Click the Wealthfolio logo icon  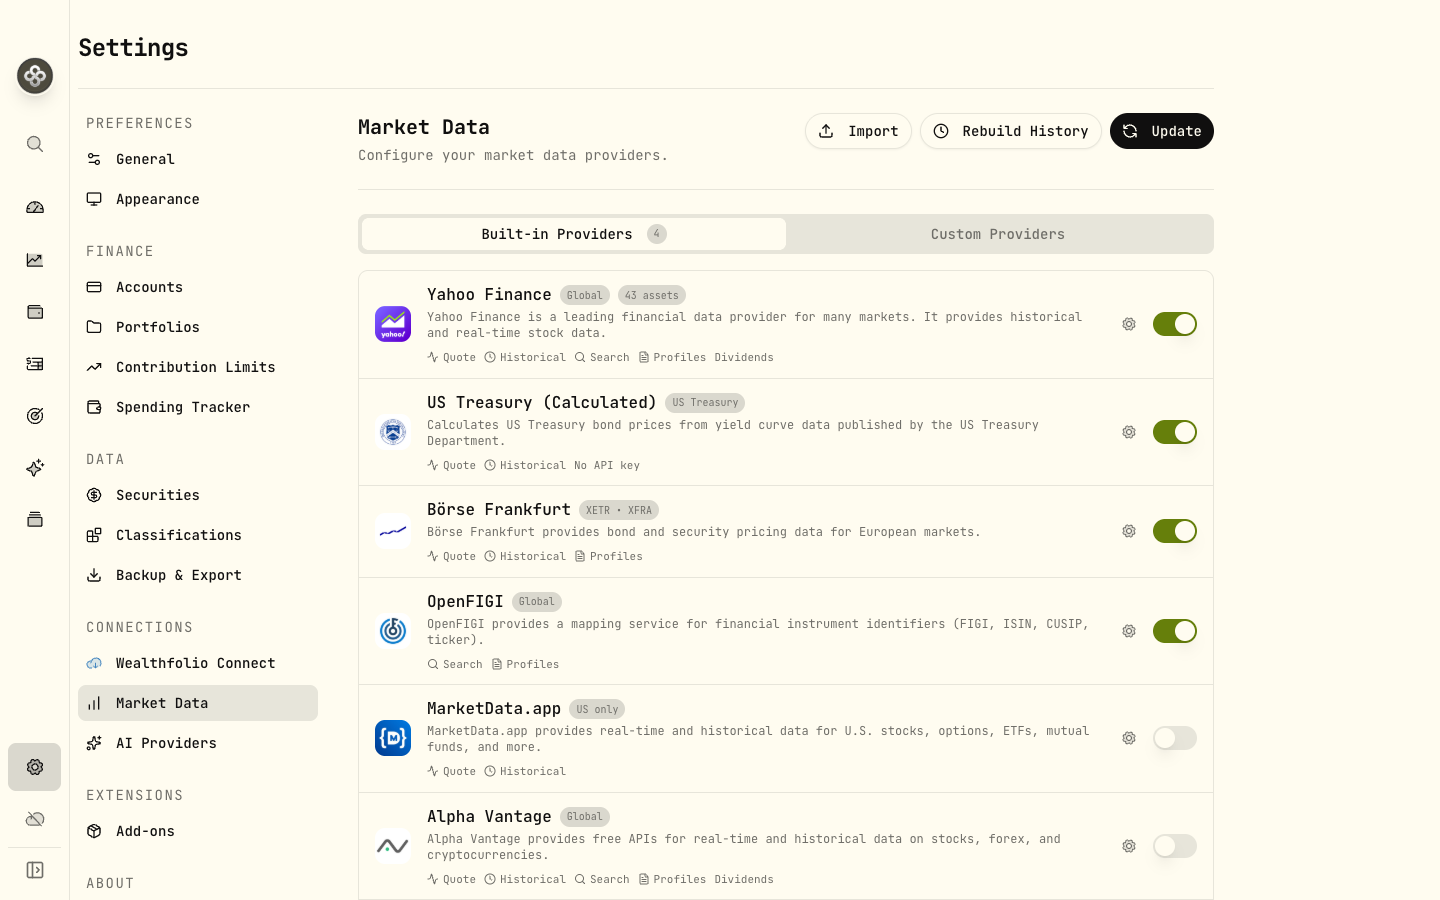tap(35, 76)
